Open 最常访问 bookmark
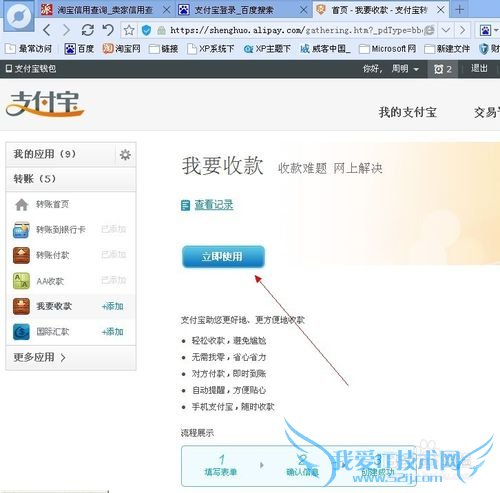The image size is (500, 493). tap(29, 49)
